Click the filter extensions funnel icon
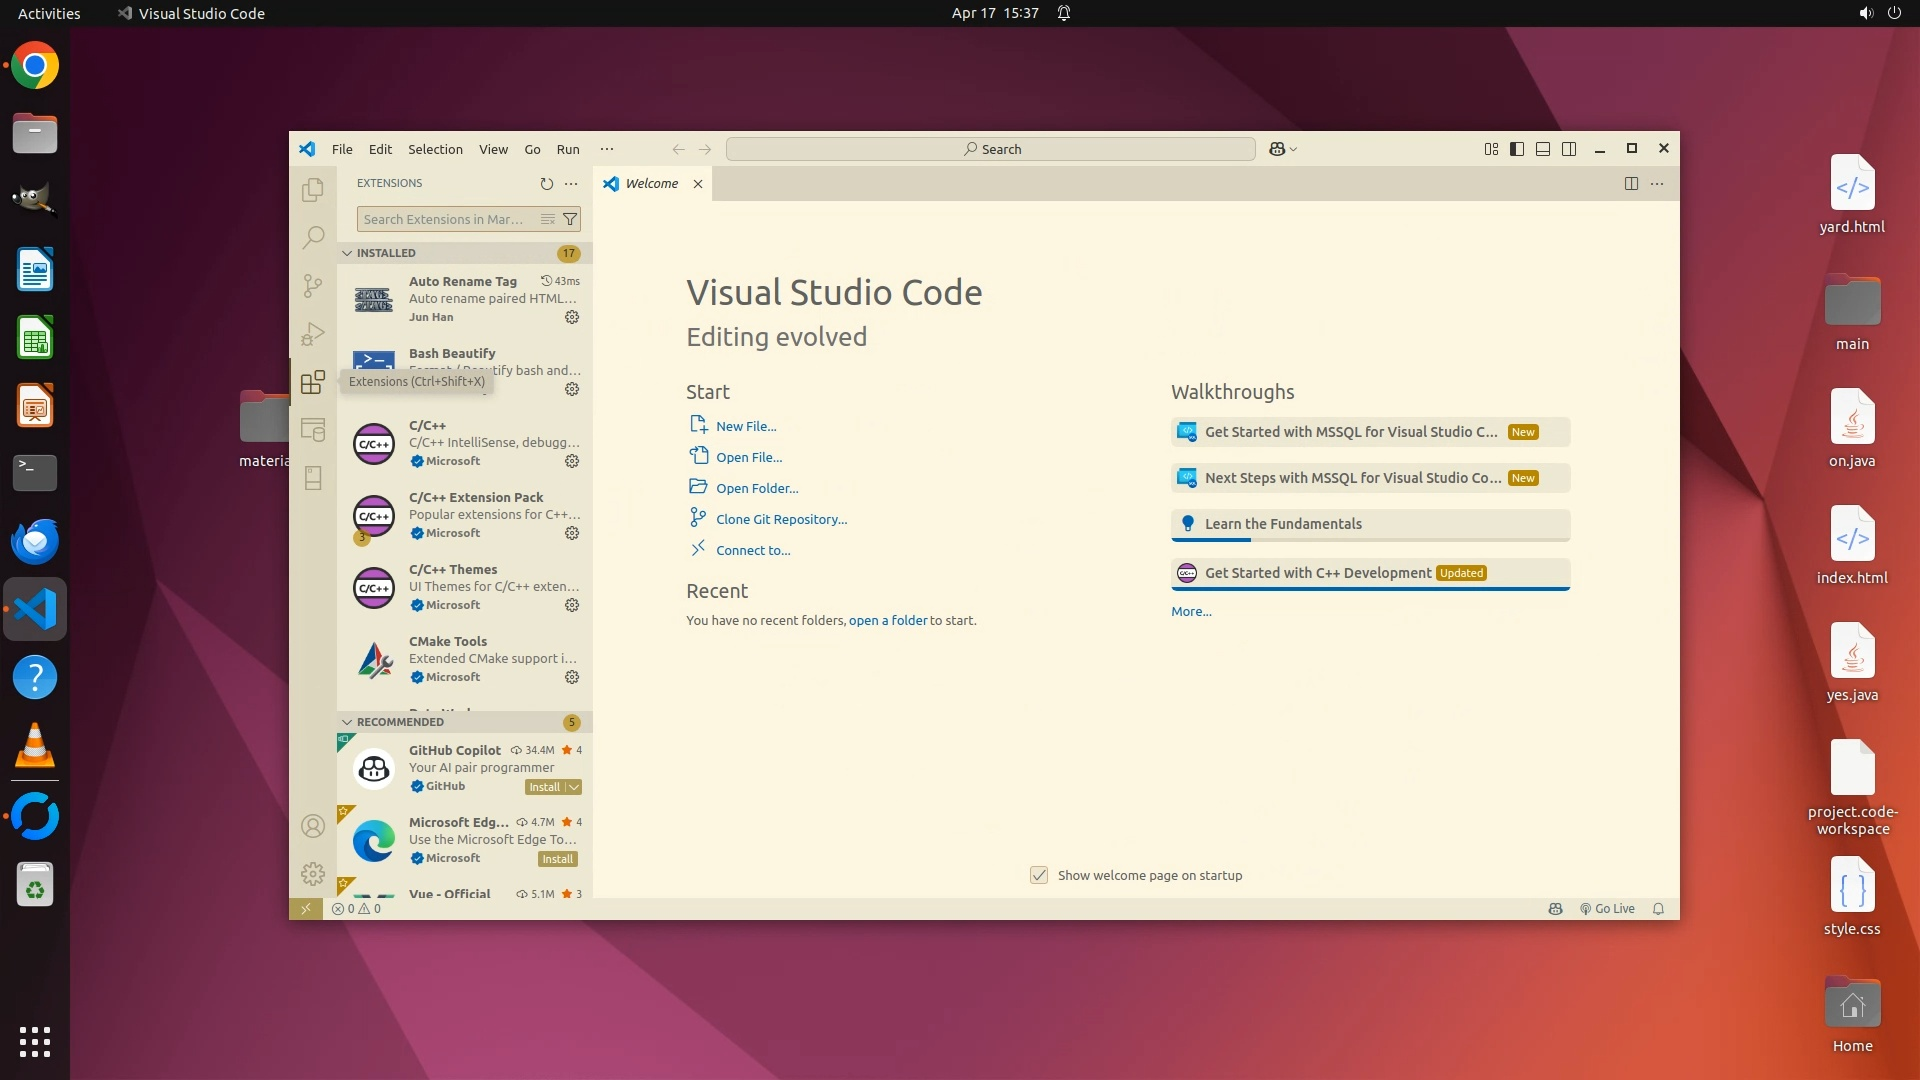Screen dimensions: 1920x1080 coord(570,219)
